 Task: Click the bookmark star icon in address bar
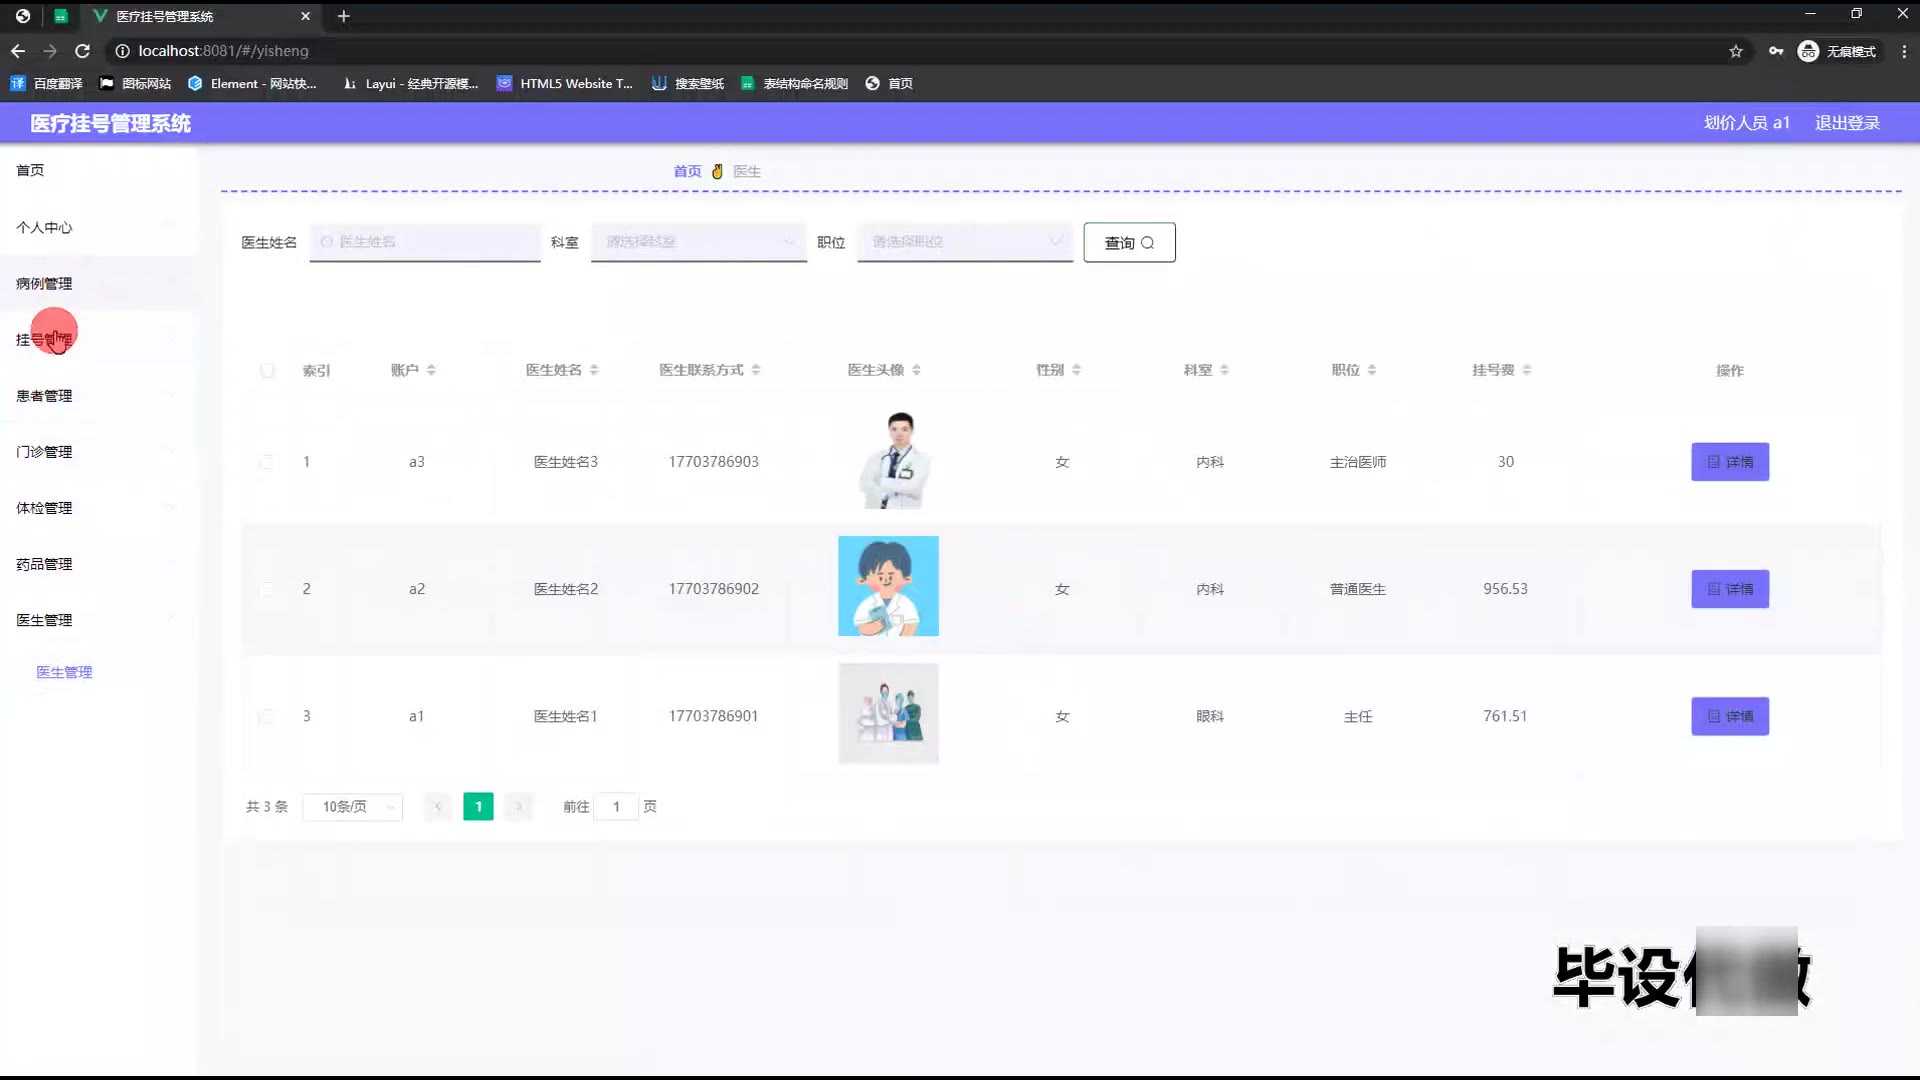(x=1736, y=51)
